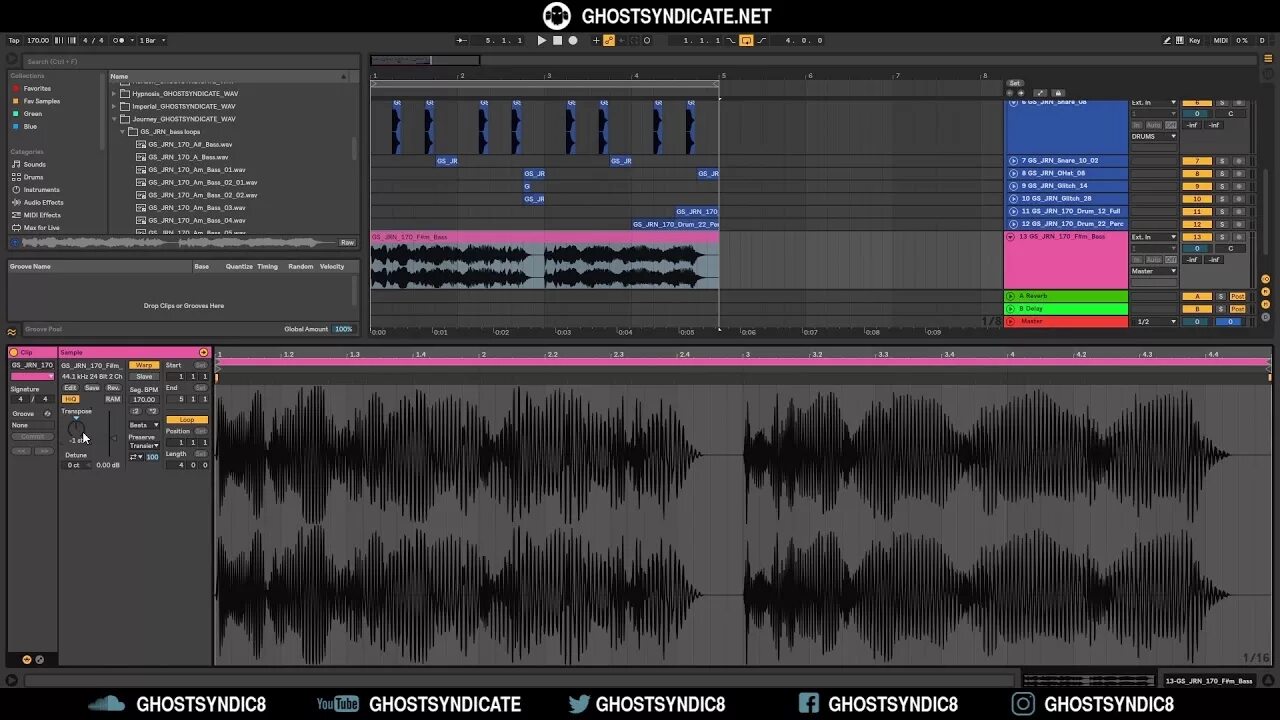Open the Max for Live category
Viewport: 1280px width, 720px height.
[41, 227]
